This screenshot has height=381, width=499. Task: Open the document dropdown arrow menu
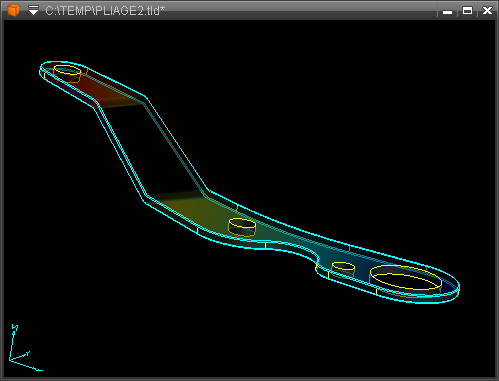(33, 11)
